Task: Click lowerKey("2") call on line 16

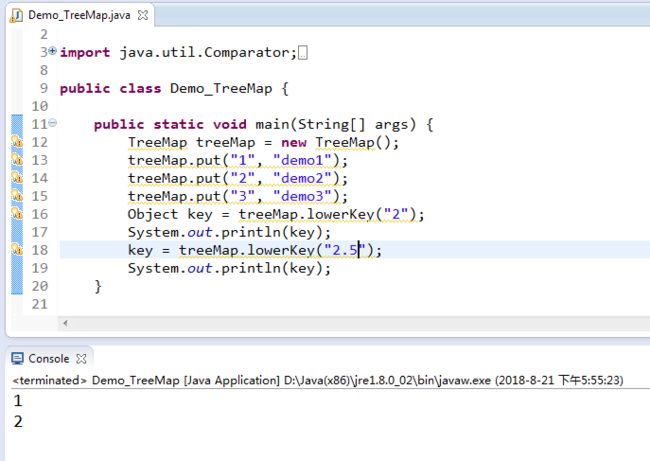Action: point(361,214)
